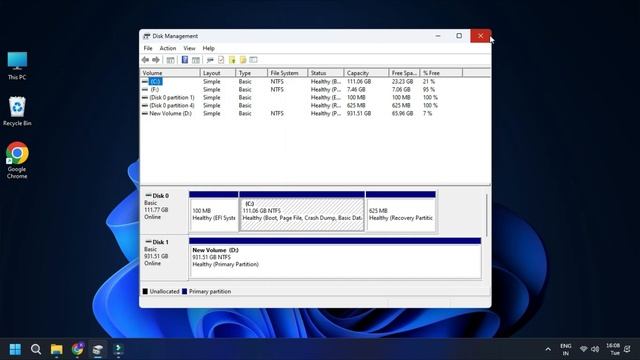
Task: Sort by the Type column header
Action: coord(251,73)
